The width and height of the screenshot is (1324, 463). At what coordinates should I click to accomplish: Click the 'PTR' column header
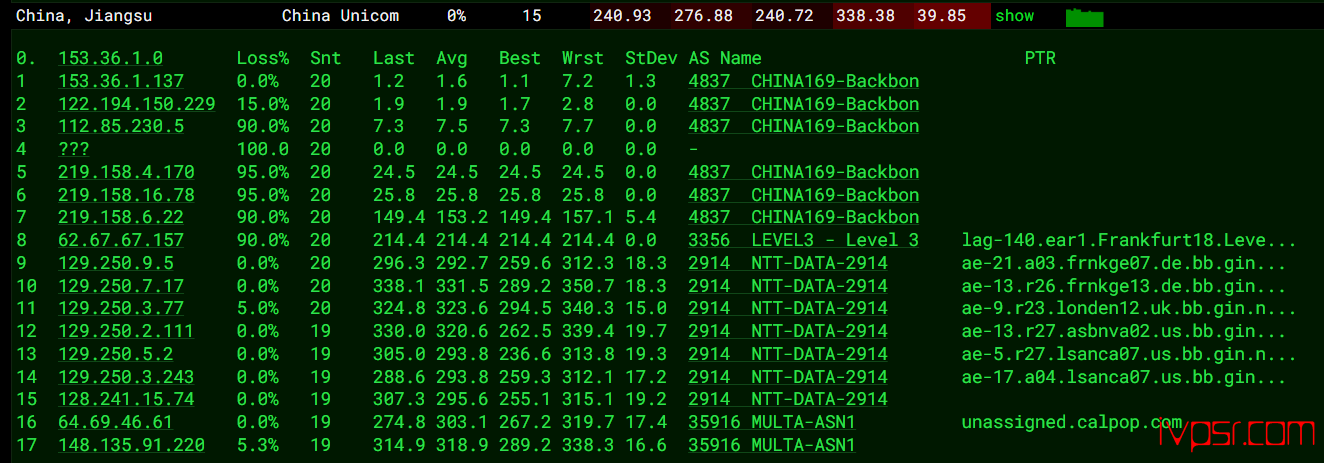pos(1040,58)
